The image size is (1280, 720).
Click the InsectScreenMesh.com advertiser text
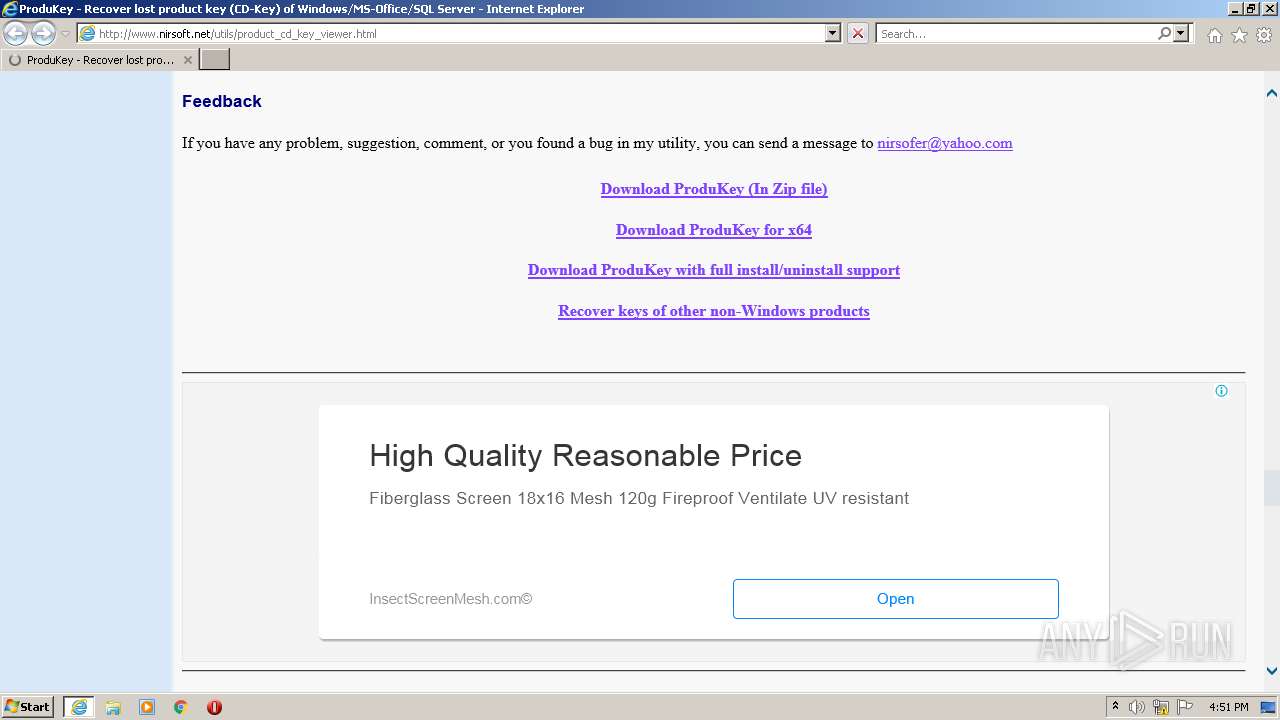point(450,599)
